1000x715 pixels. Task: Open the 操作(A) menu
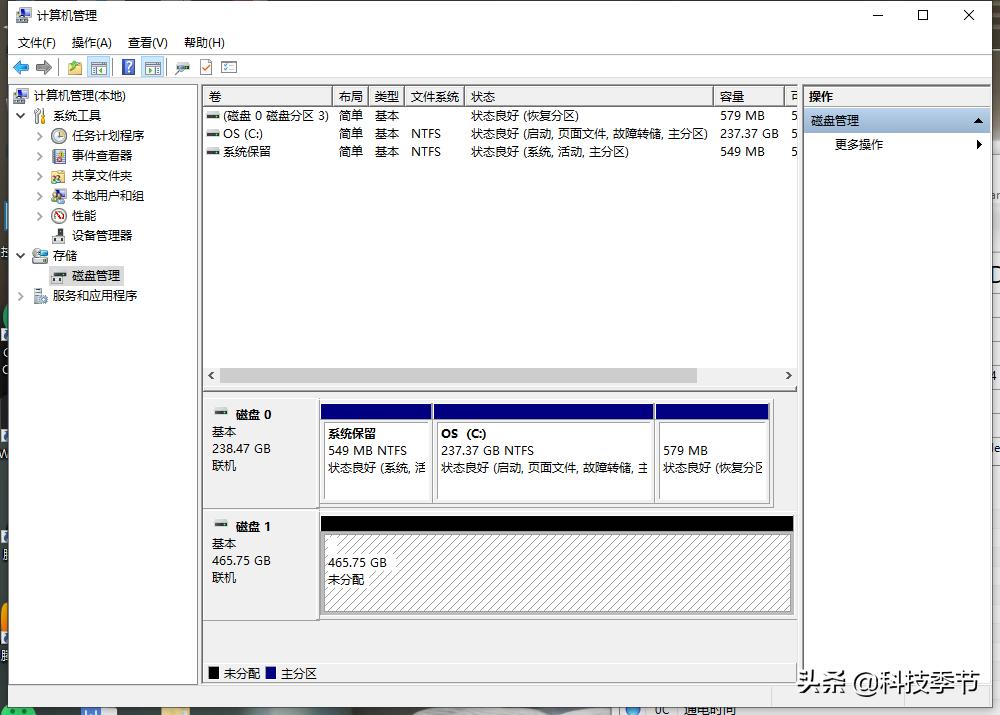click(x=91, y=42)
